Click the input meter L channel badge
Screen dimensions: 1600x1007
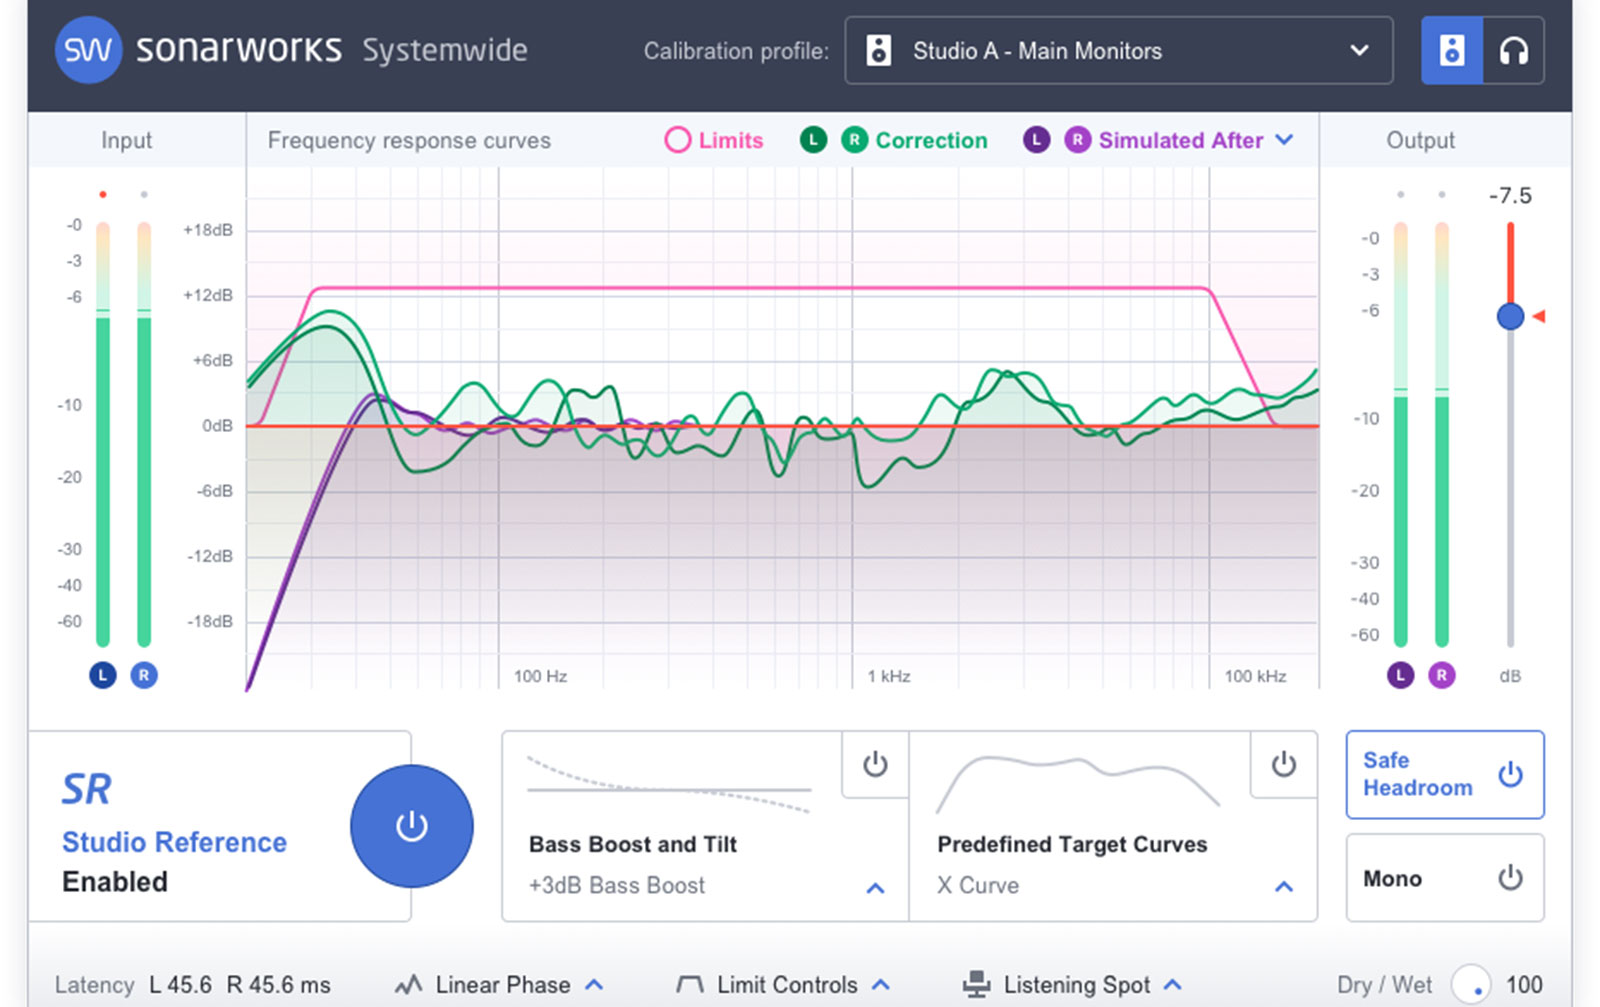point(103,675)
